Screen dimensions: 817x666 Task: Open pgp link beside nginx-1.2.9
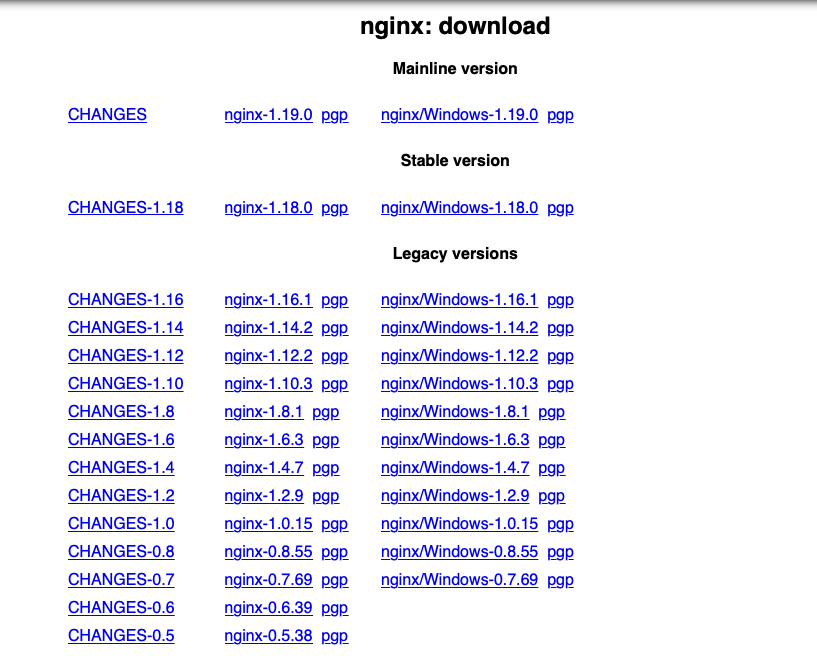pyautogui.click(x=326, y=496)
